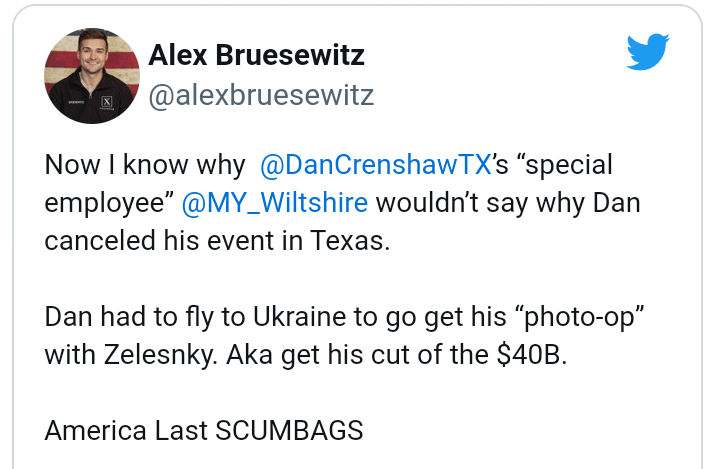This screenshot has width=718, height=469.
Task: Click the "Now I know why" opening text
Action: 144,164
